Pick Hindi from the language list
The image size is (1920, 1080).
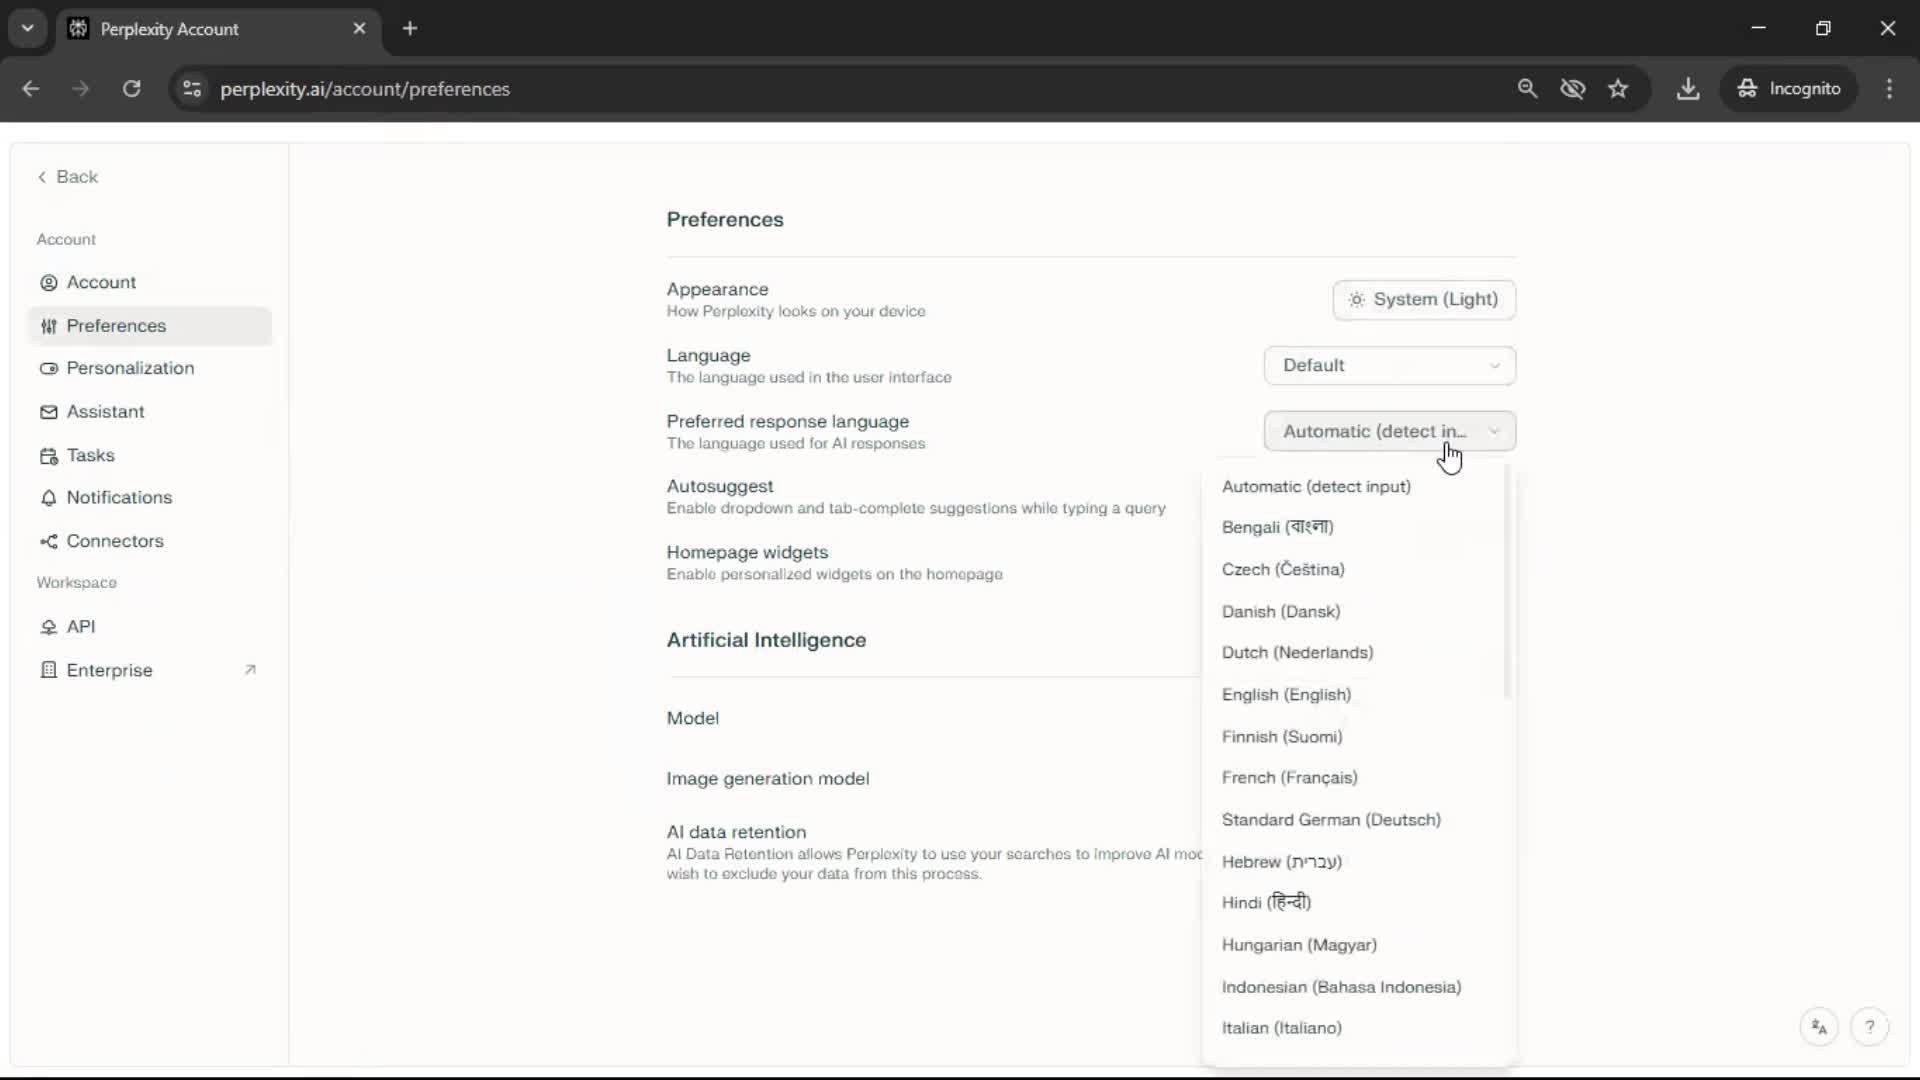(x=1266, y=903)
